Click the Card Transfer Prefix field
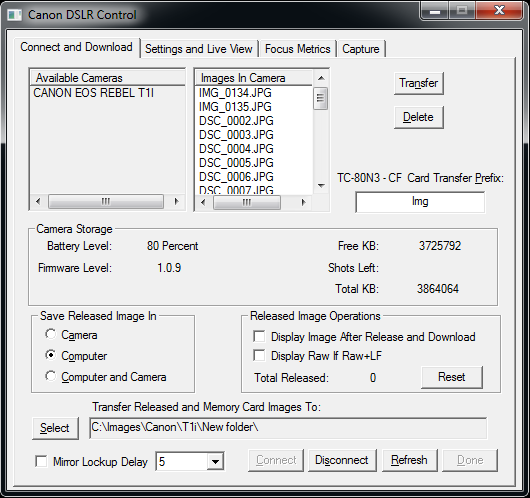This screenshot has width=530, height=498. (x=420, y=202)
